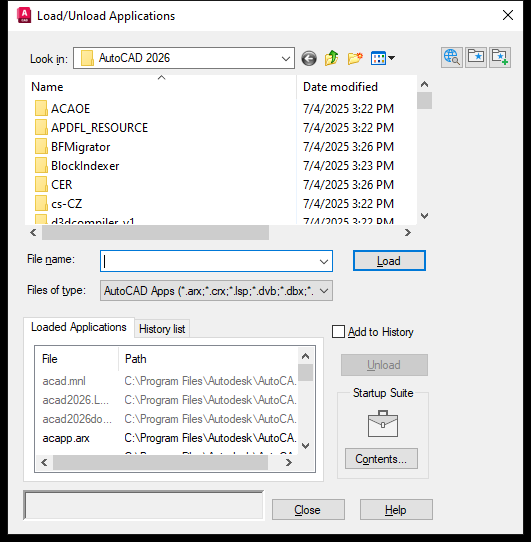531x542 pixels.
Task: Click the Startup Suite briefcase icon
Action: [x=383, y=424]
